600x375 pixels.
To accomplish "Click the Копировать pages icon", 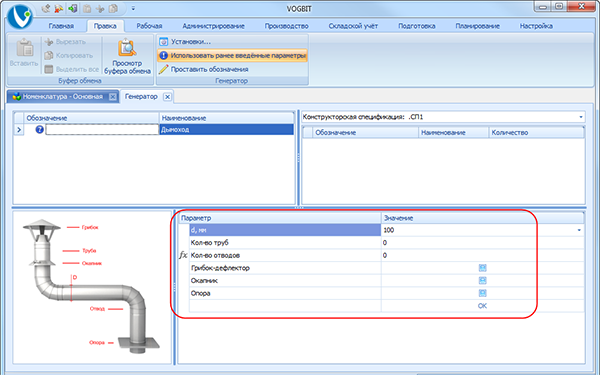I will pos(49,55).
